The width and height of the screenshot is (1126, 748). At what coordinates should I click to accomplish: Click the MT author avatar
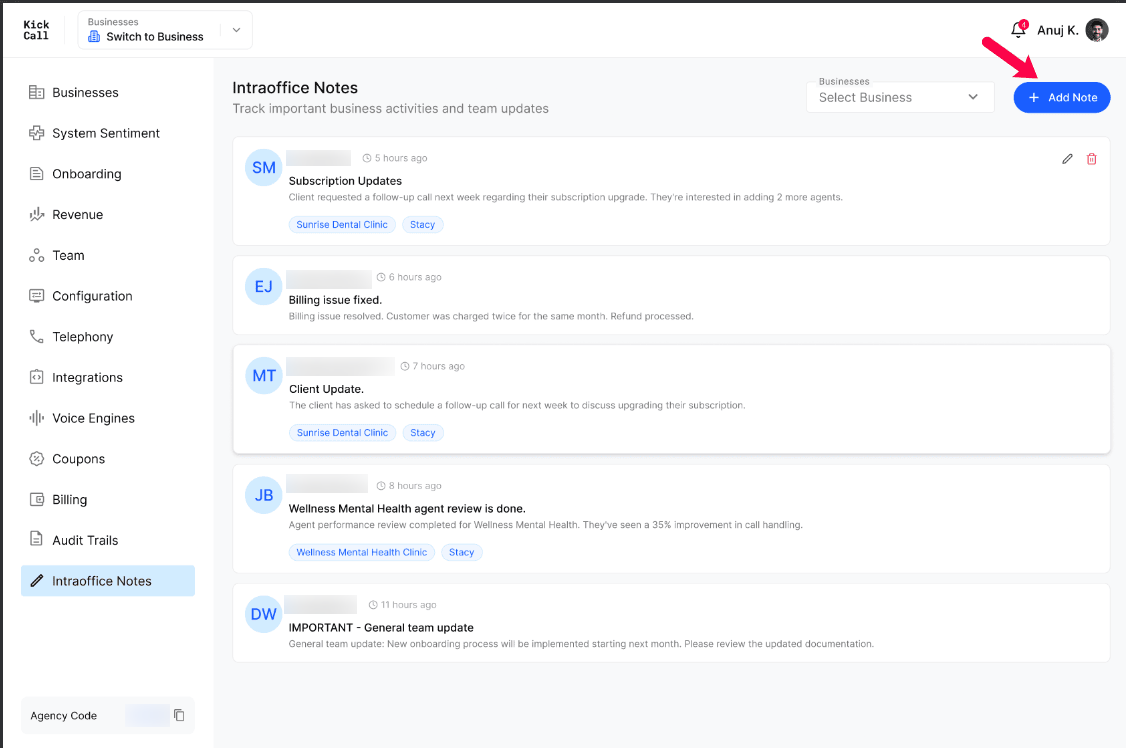[264, 375]
